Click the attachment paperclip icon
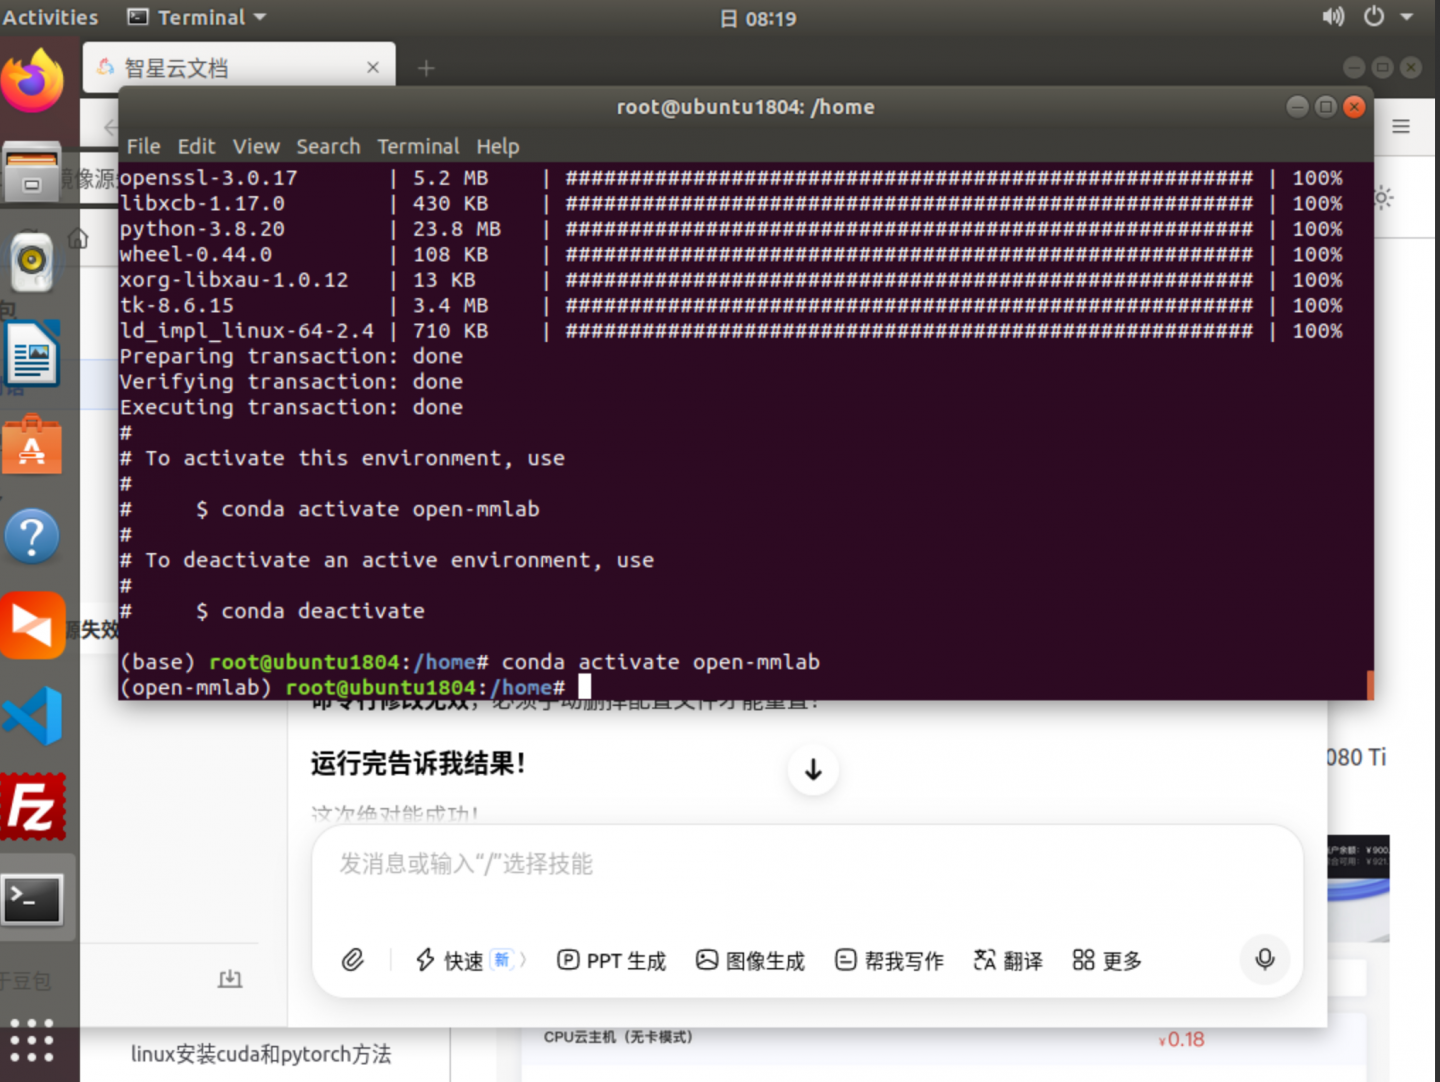1440x1082 pixels. 352,960
